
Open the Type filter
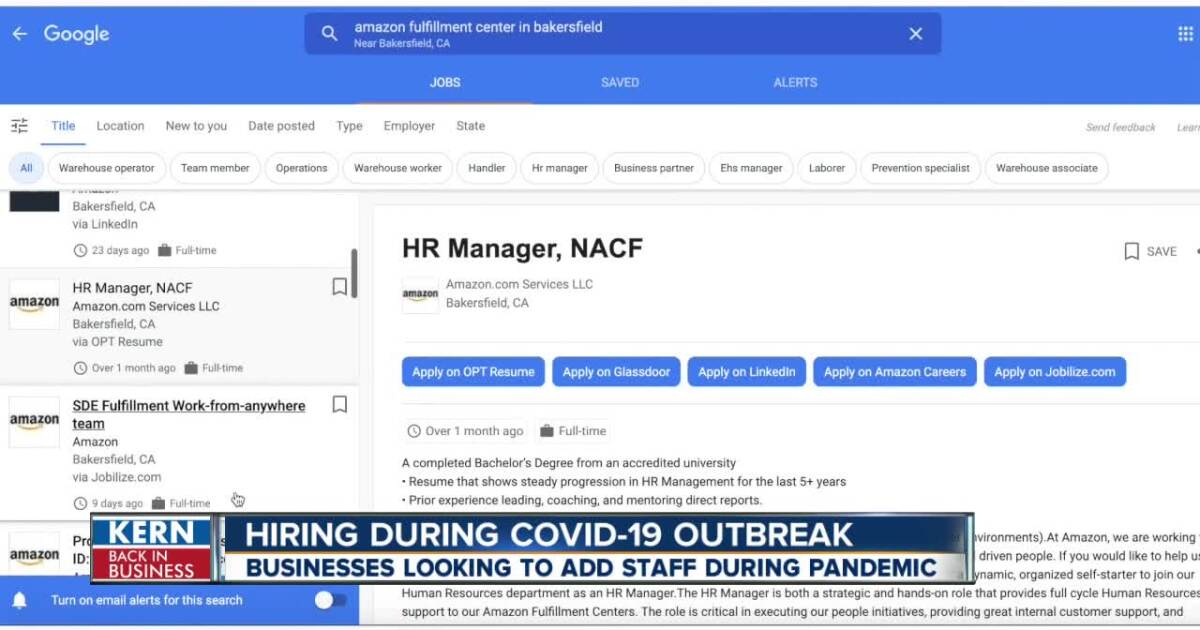(349, 126)
